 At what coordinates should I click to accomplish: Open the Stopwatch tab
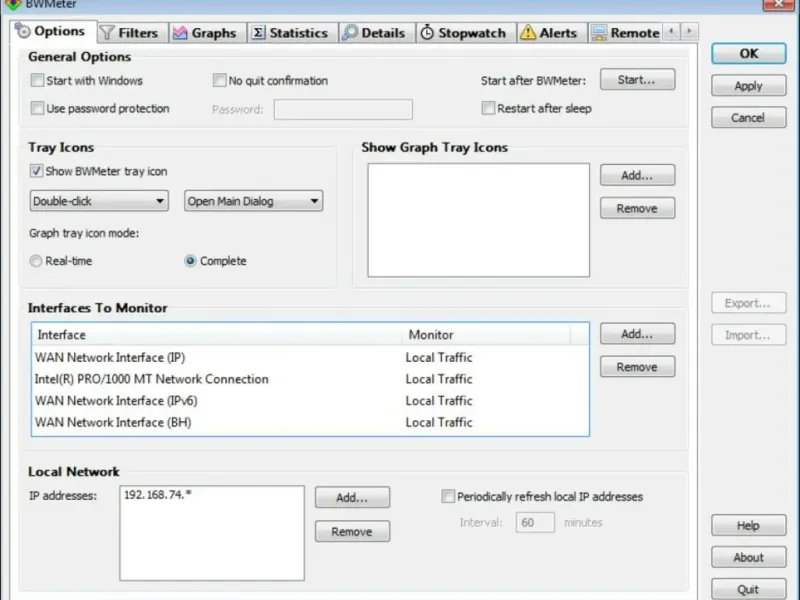click(x=466, y=33)
